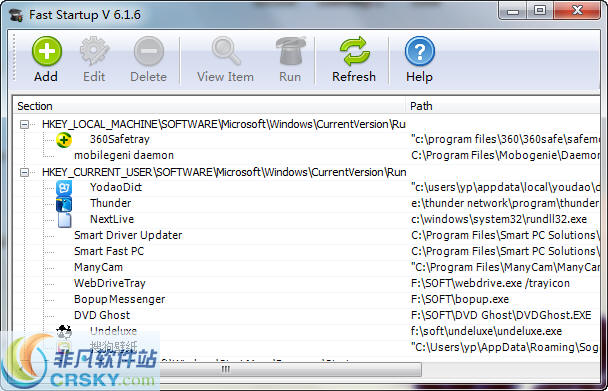This screenshot has height=391, width=608.
Task: Select the mobilegeni daemon entry
Action: [124, 155]
